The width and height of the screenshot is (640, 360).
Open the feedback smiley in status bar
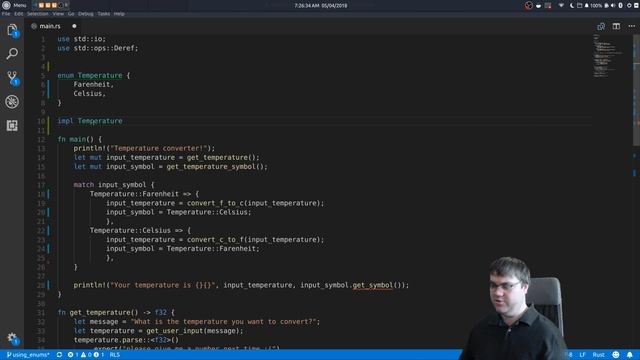tap(616, 355)
